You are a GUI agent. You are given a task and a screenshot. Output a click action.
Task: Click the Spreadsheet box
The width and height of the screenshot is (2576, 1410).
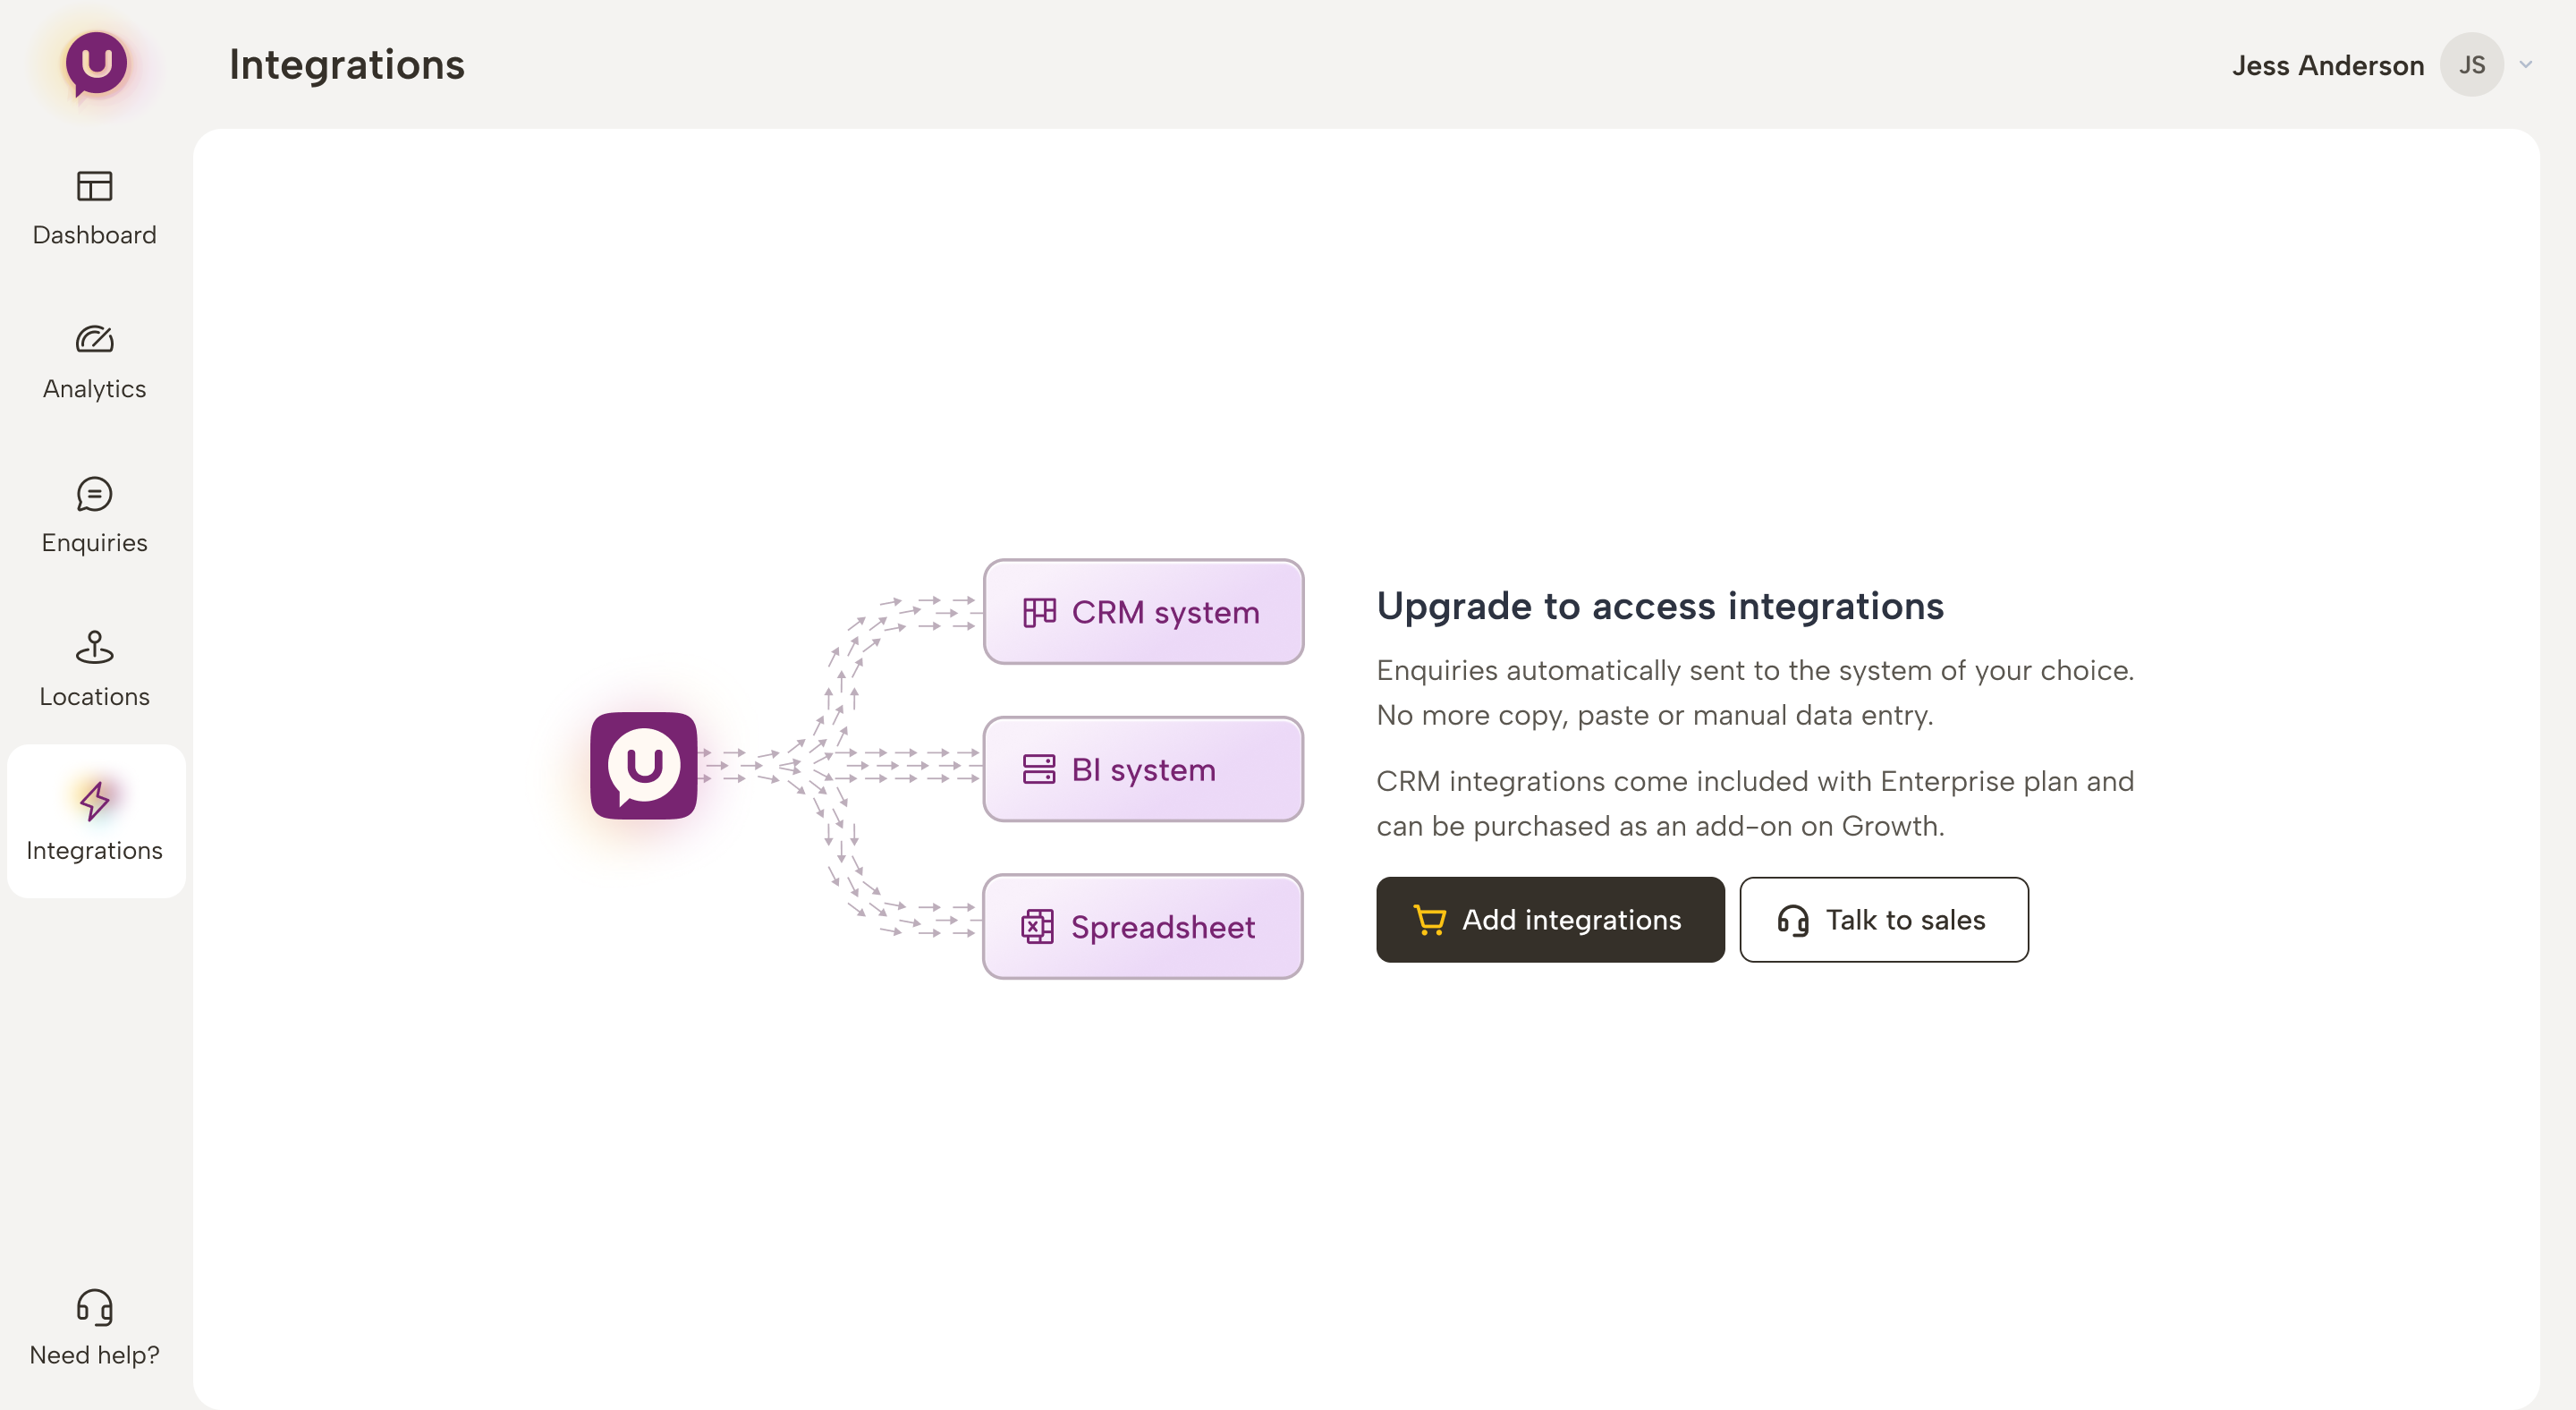point(1143,927)
